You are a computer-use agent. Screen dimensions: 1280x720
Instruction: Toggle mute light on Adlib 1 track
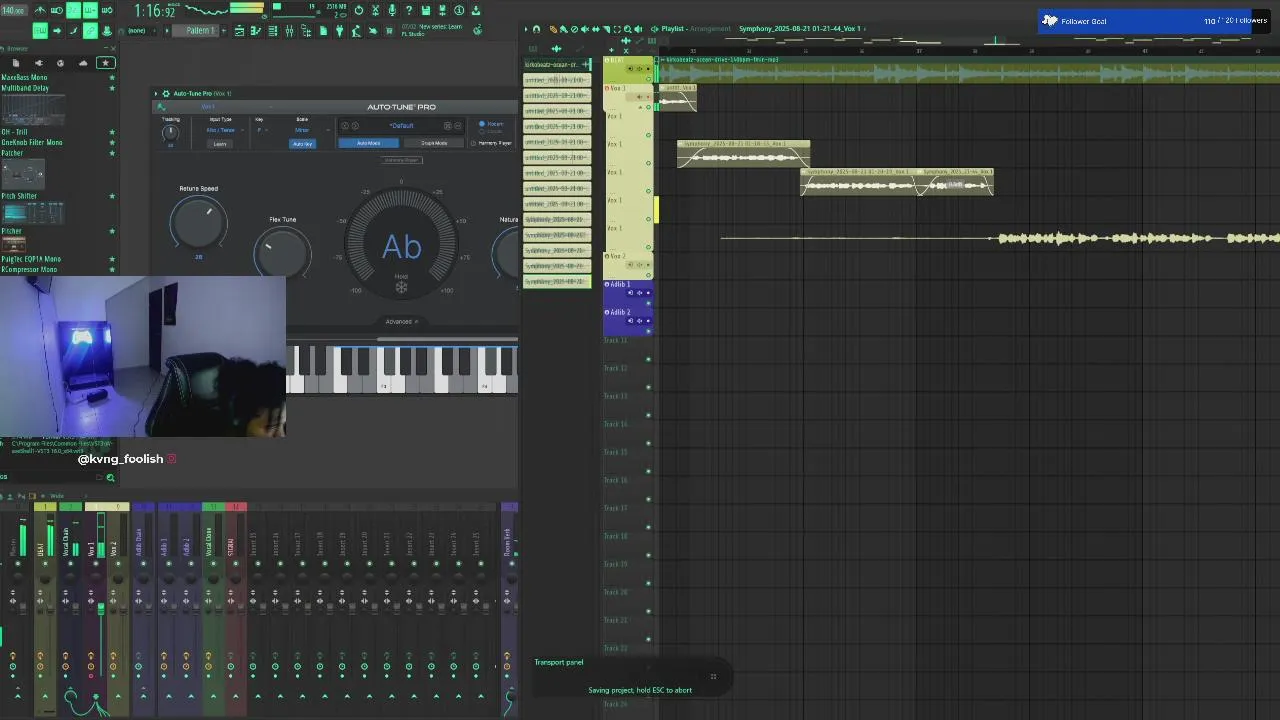(x=648, y=303)
